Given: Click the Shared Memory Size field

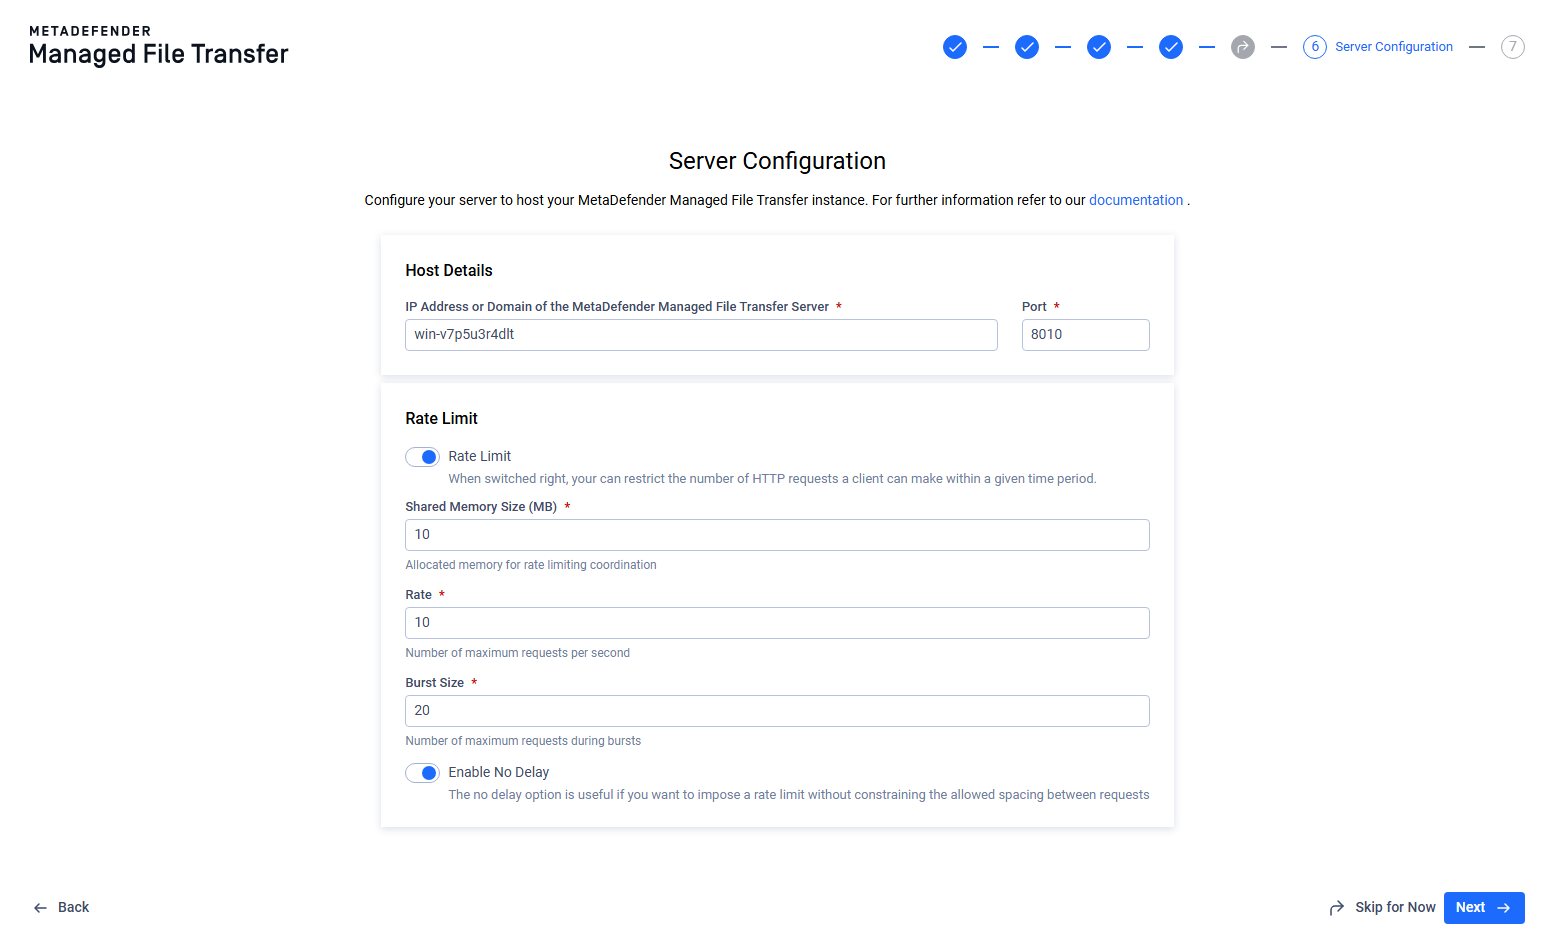Looking at the screenshot, I should 777,535.
